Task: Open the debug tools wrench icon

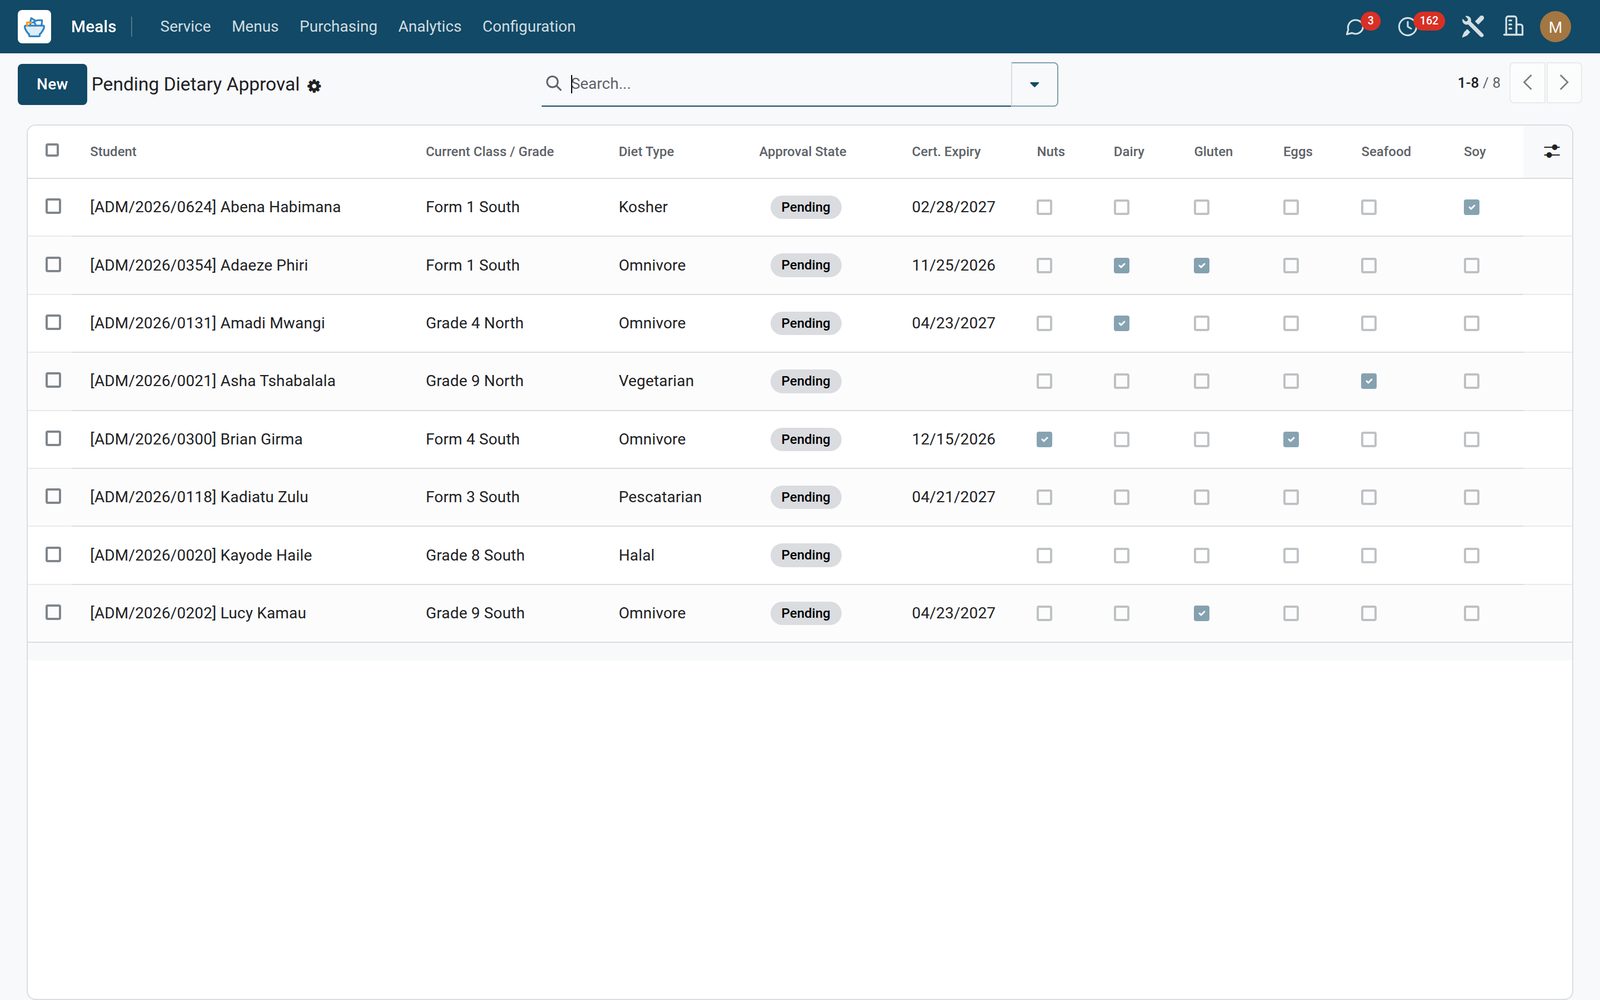Action: tap(1472, 27)
